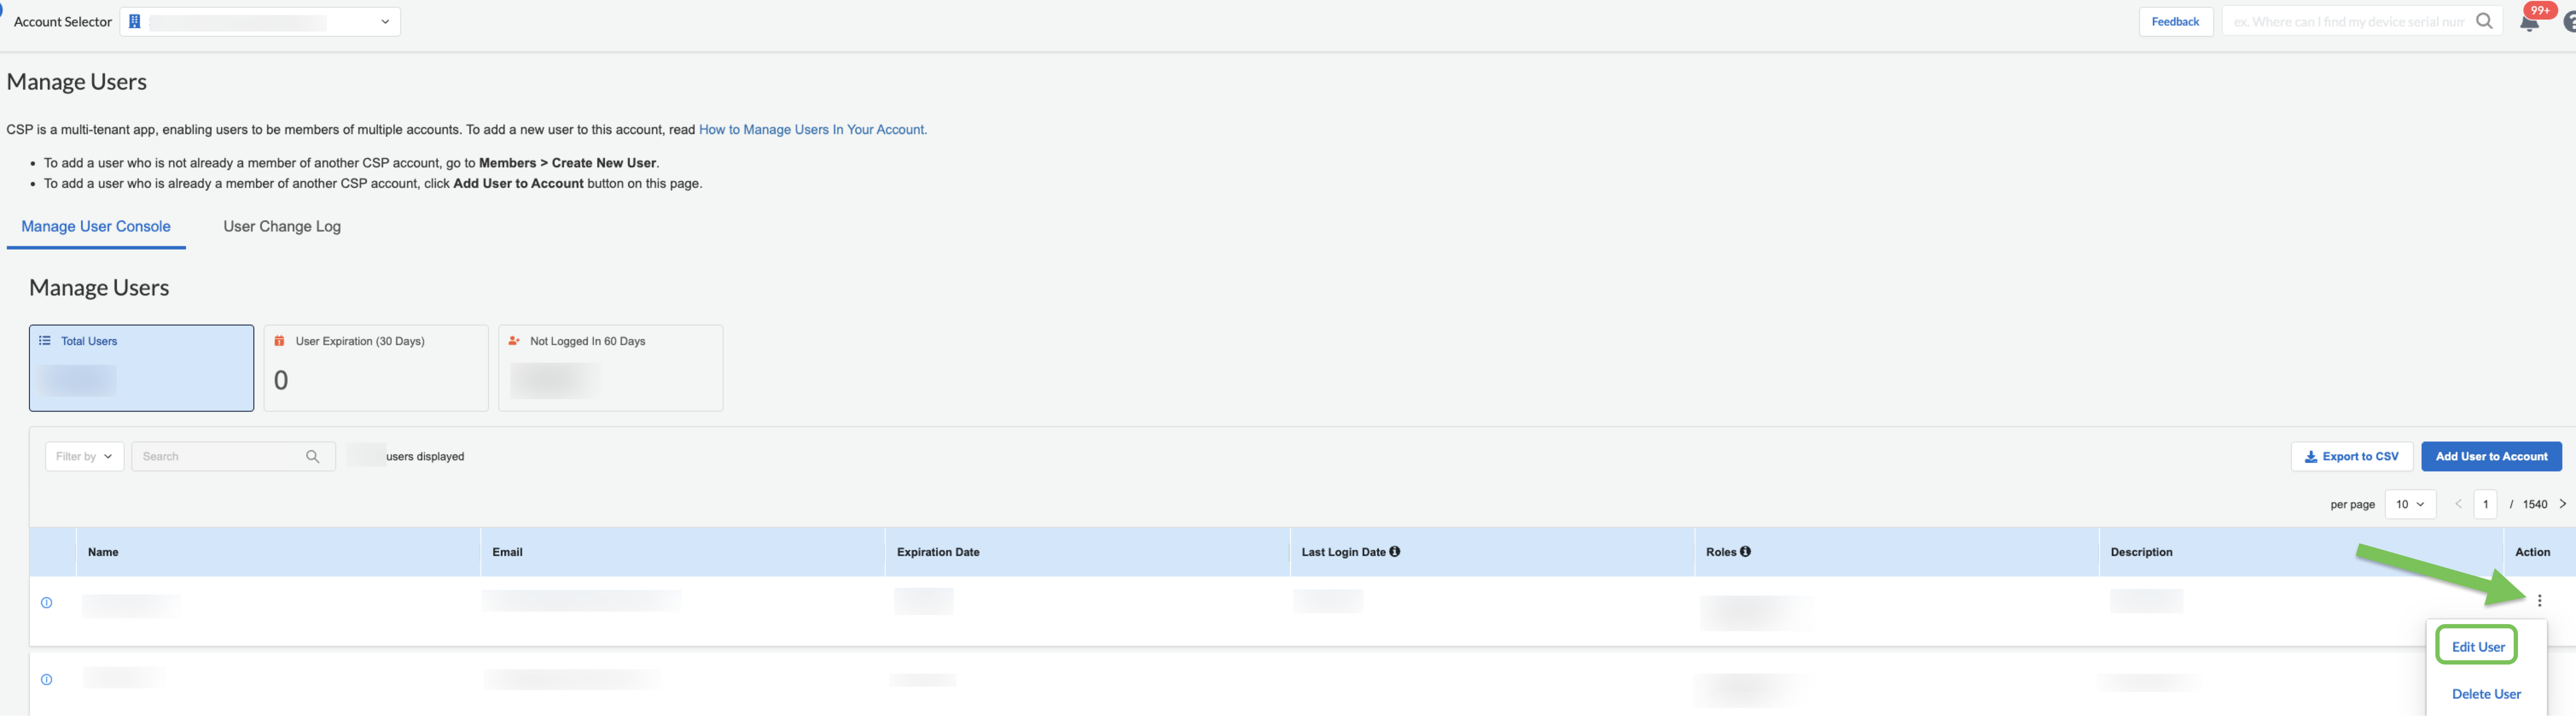The image size is (2576, 720).
Task: Click the Export to CSV button
Action: point(2351,457)
